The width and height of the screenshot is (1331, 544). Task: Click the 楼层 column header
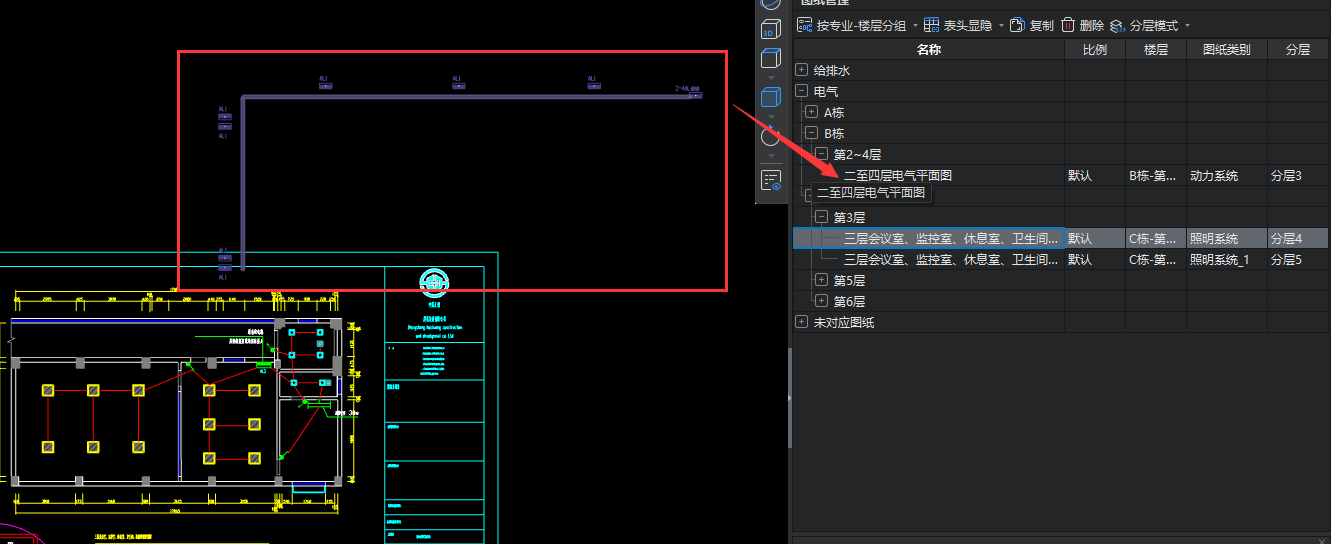point(1156,49)
